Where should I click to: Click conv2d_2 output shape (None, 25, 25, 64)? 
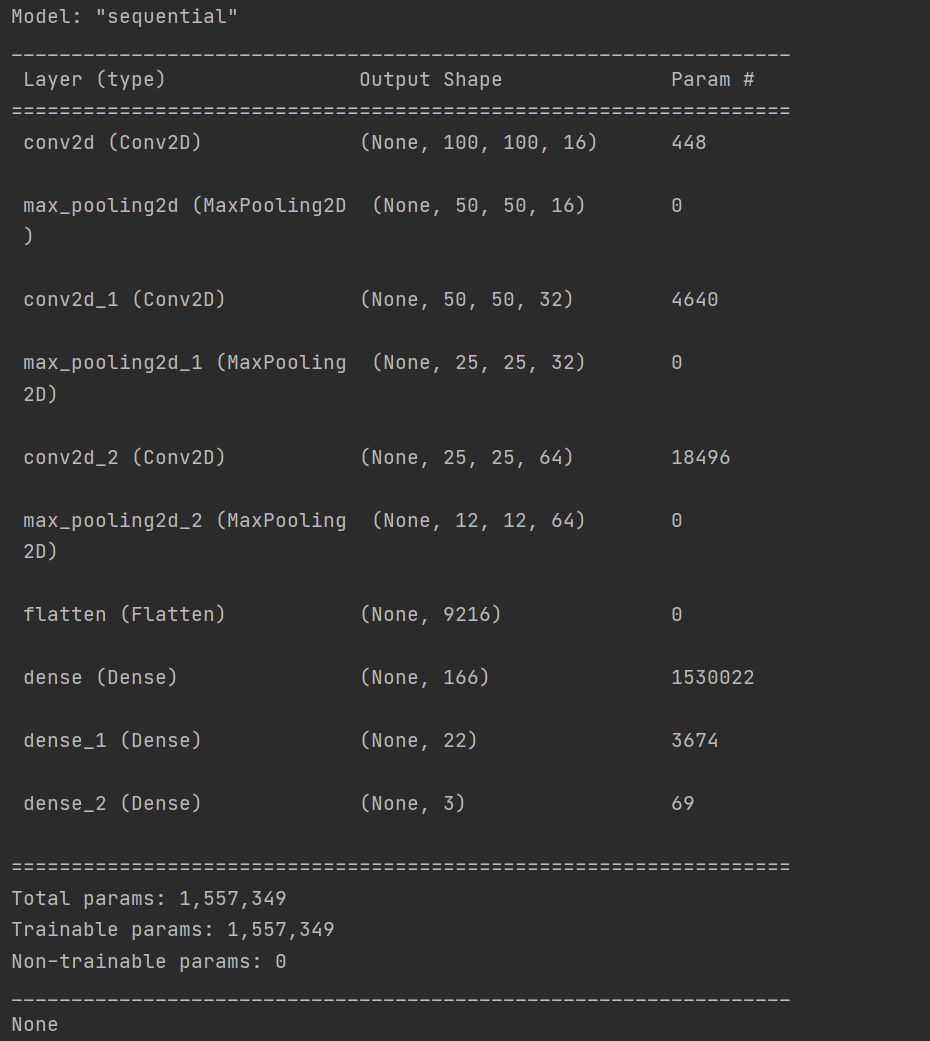[467, 457]
